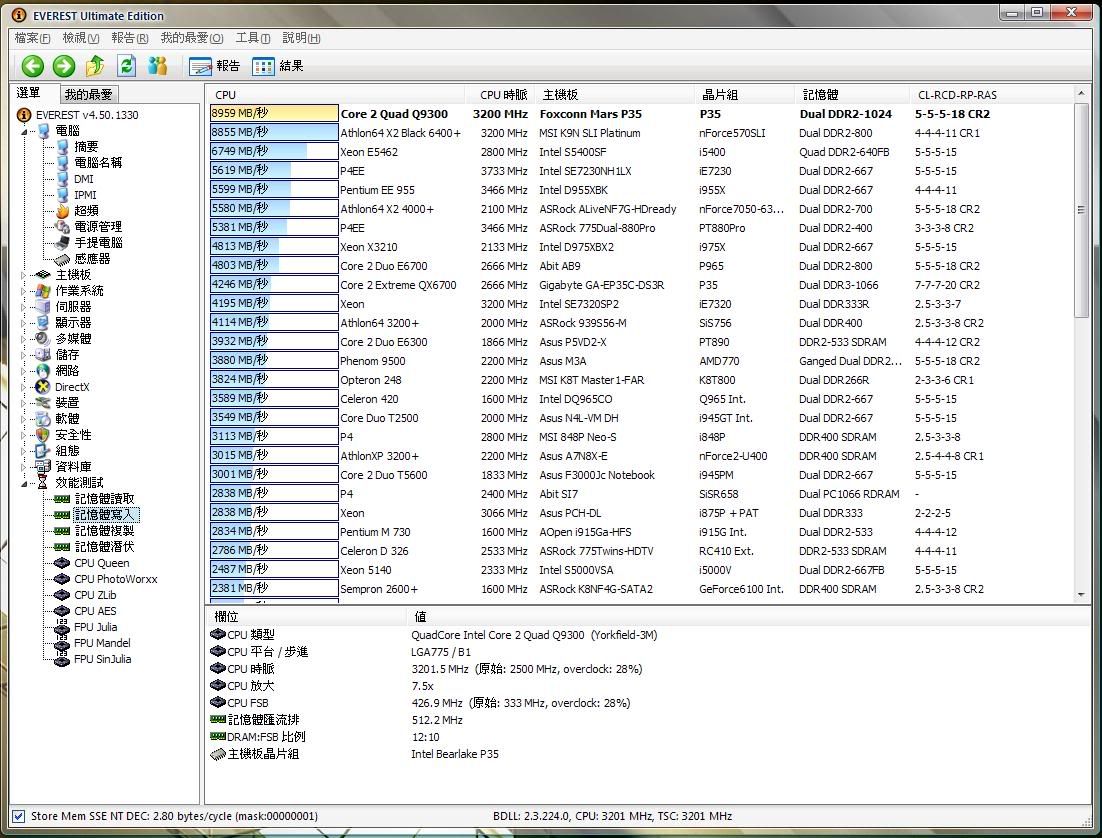The height and width of the screenshot is (838, 1102).
Task: Collapse the 電腦 tree node
Action: pos(24,131)
